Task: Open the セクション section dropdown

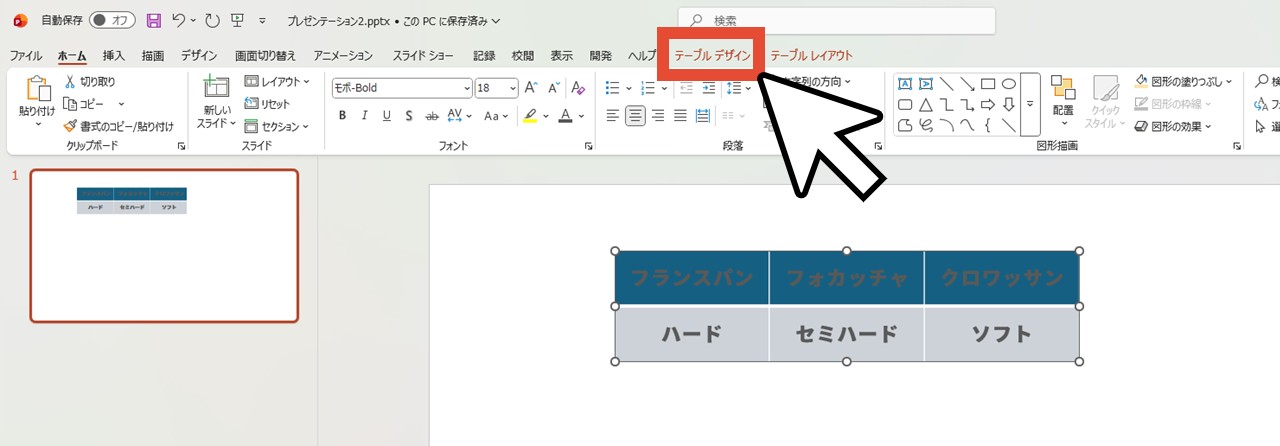Action: (x=277, y=126)
